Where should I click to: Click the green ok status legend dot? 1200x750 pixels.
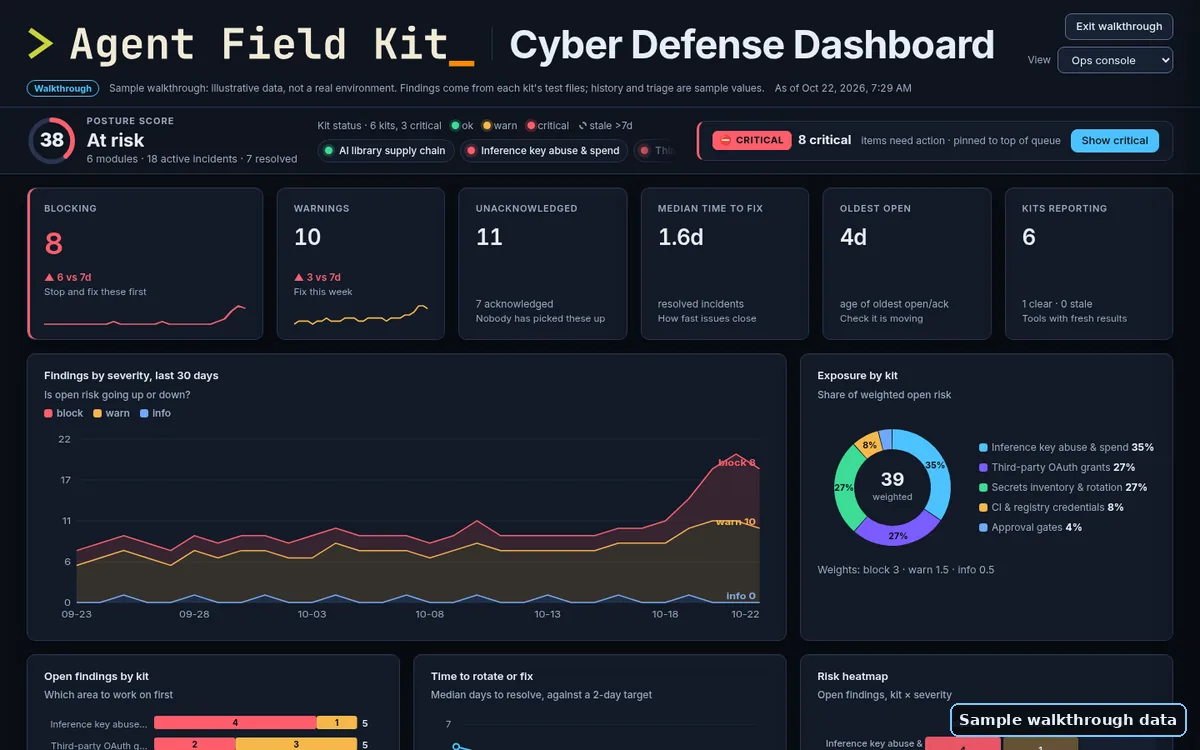click(x=455, y=126)
